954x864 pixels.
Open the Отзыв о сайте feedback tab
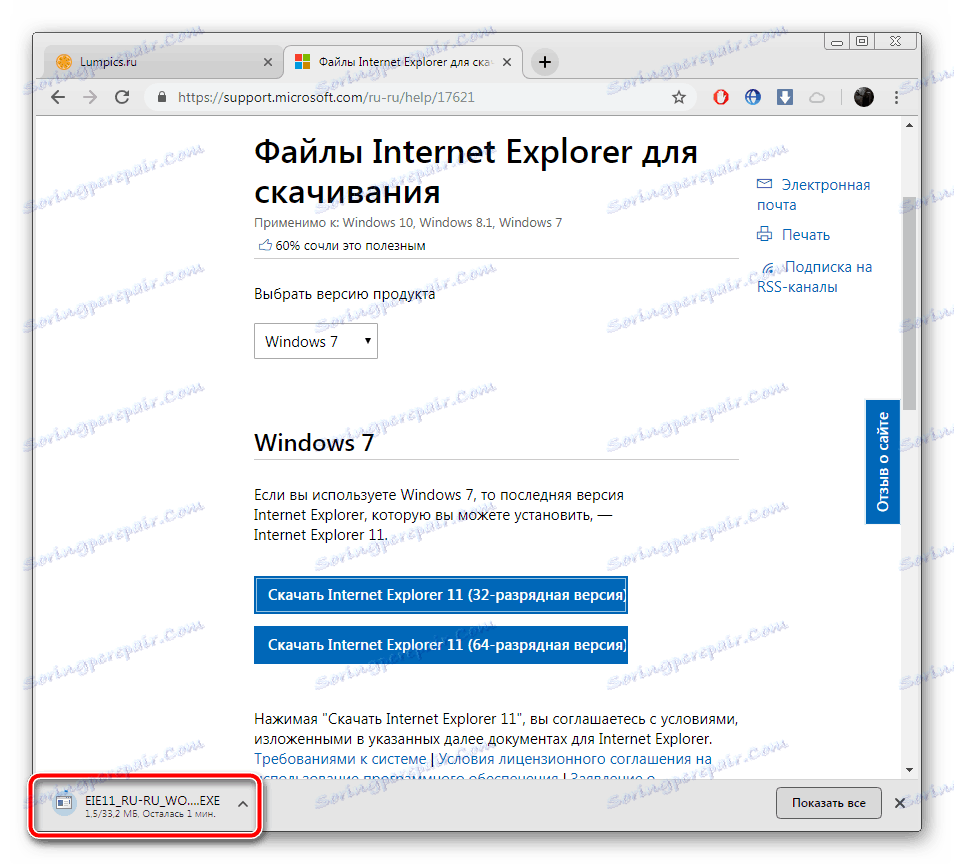883,462
